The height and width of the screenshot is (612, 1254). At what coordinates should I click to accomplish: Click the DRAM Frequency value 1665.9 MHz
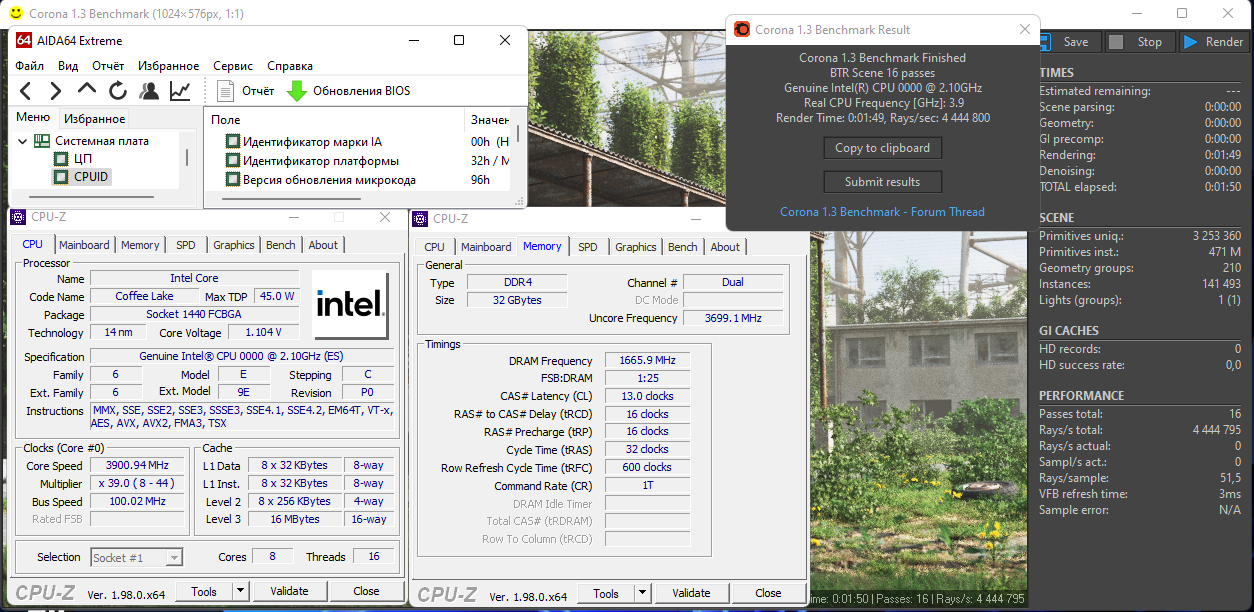pos(648,361)
